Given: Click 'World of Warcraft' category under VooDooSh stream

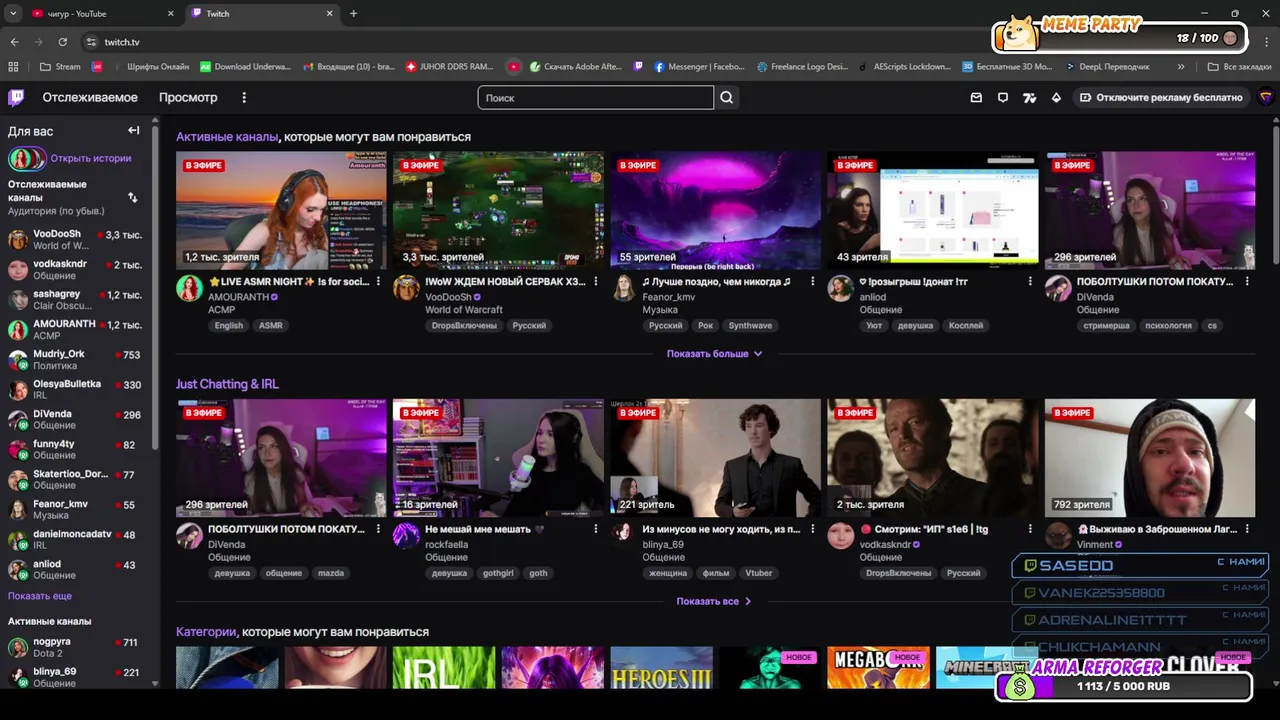Looking at the screenshot, I should pyautogui.click(x=464, y=310).
